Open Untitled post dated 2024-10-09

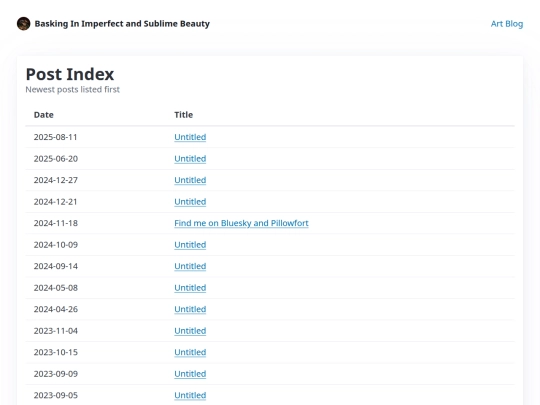190,245
